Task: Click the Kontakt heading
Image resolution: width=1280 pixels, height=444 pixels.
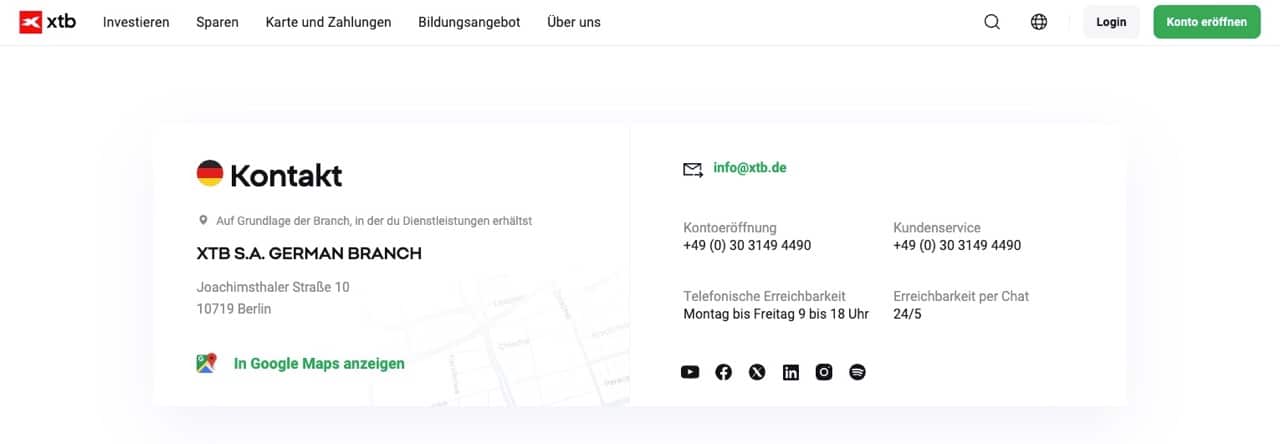Action: (x=286, y=176)
